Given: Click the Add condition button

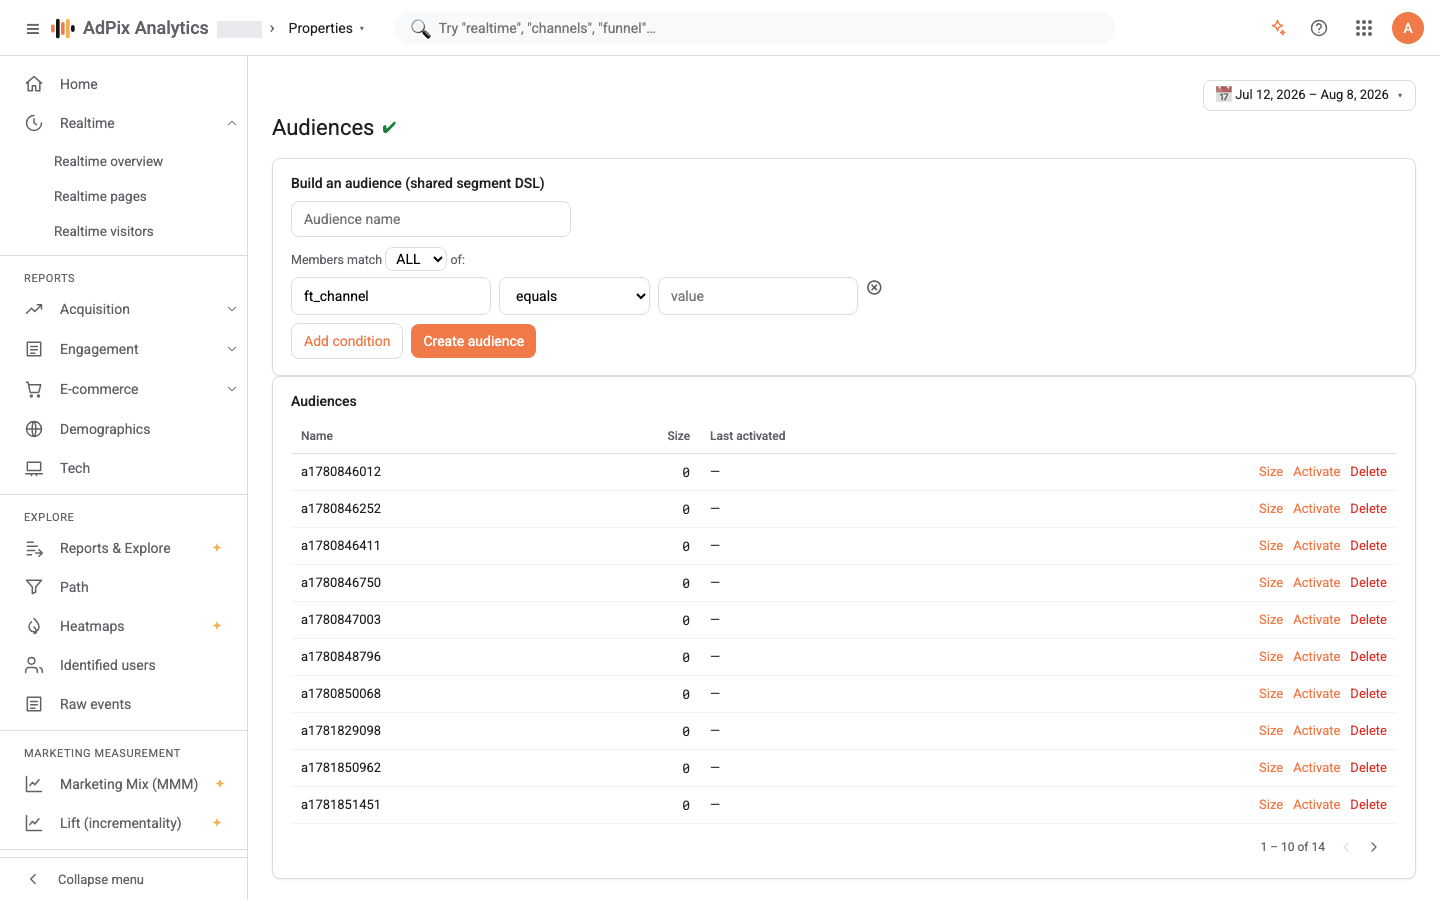Looking at the screenshot, I should (347, 341).
